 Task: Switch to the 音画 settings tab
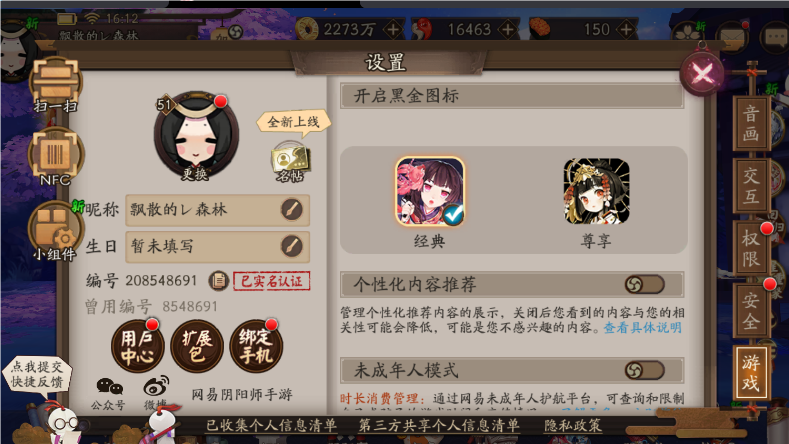(751, 123)
